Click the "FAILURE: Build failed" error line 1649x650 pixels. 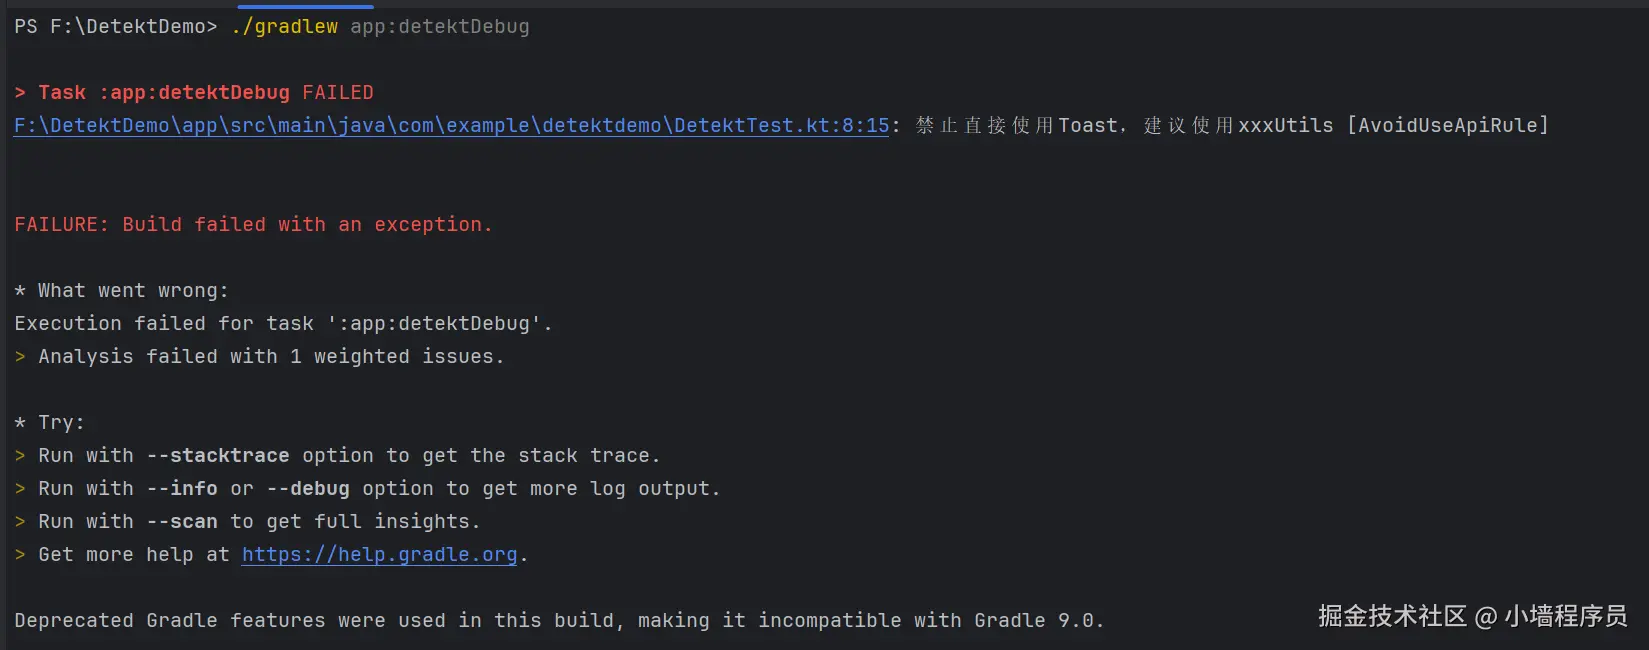pos(253,225)
